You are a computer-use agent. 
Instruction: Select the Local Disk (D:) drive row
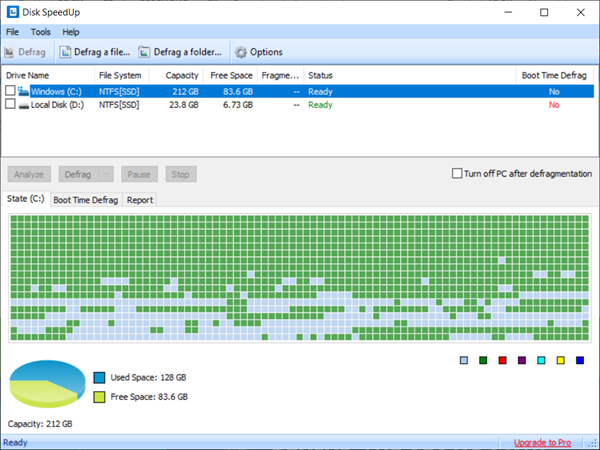298,105
